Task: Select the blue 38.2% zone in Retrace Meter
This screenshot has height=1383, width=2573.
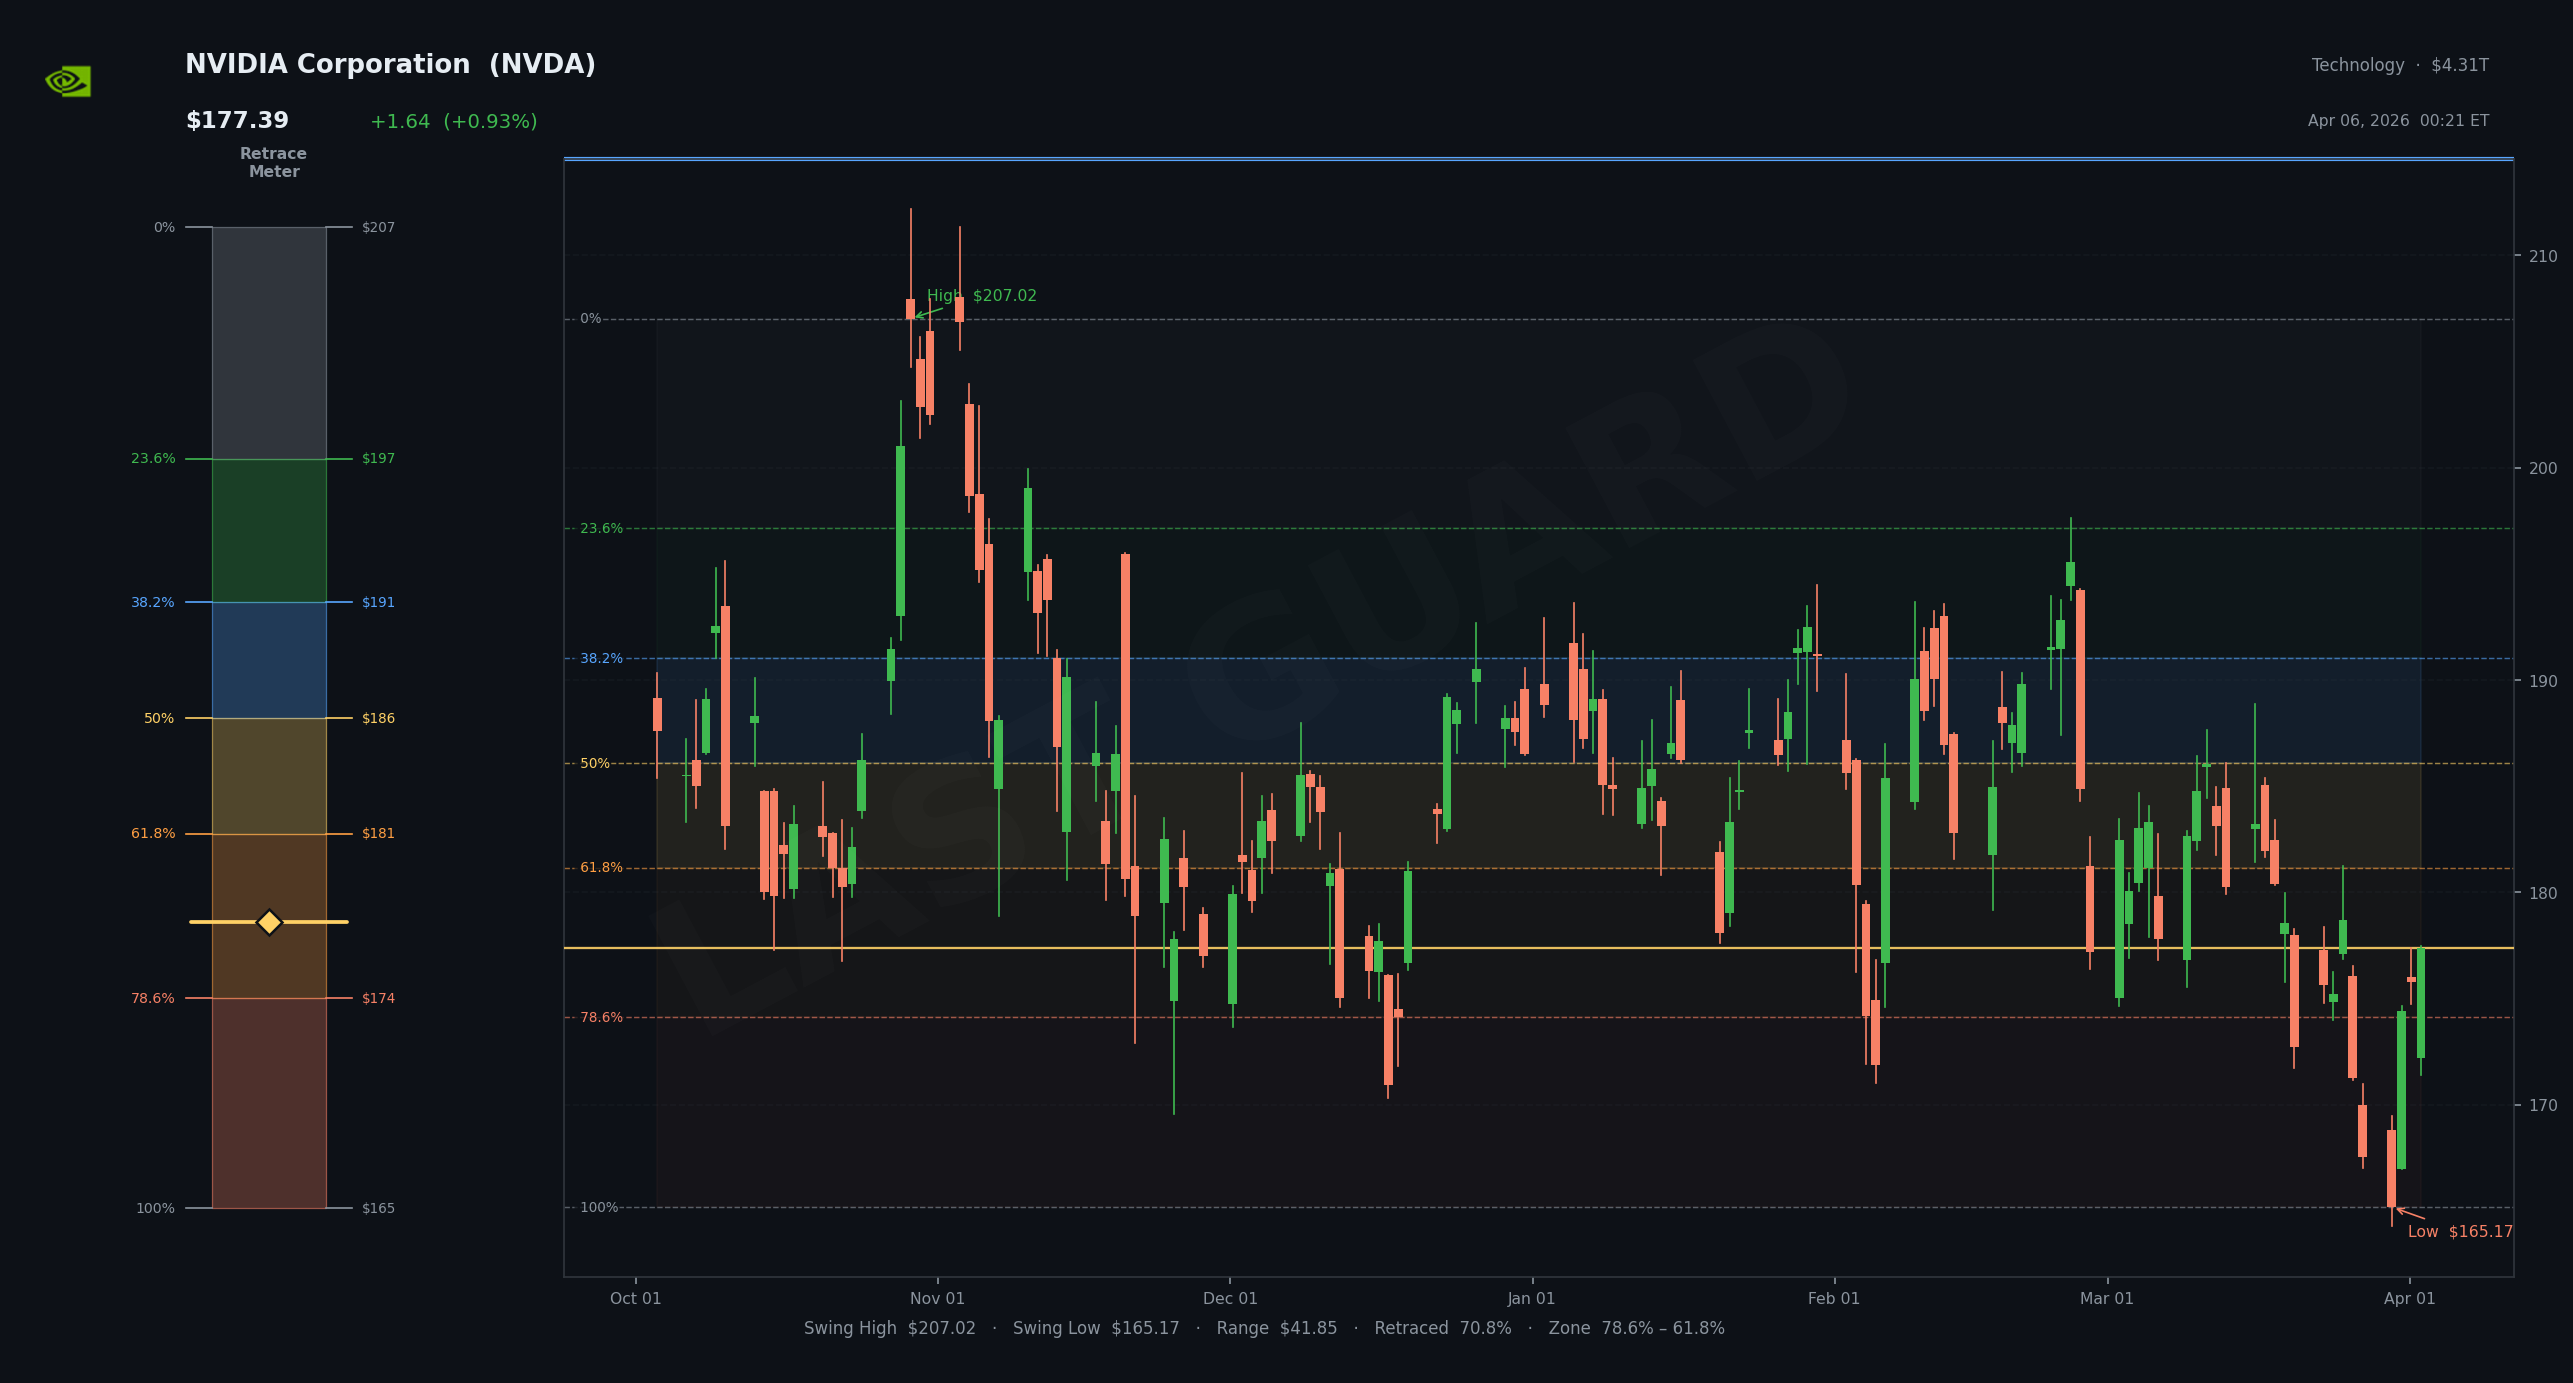Action: (269, 660)
